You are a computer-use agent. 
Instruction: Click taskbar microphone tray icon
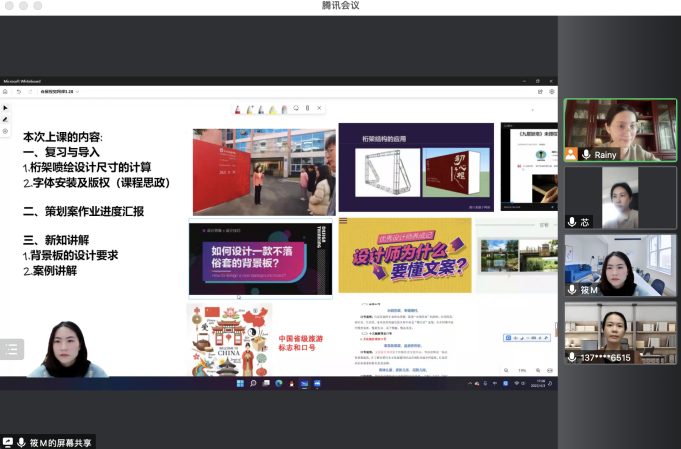click(485, 383)
